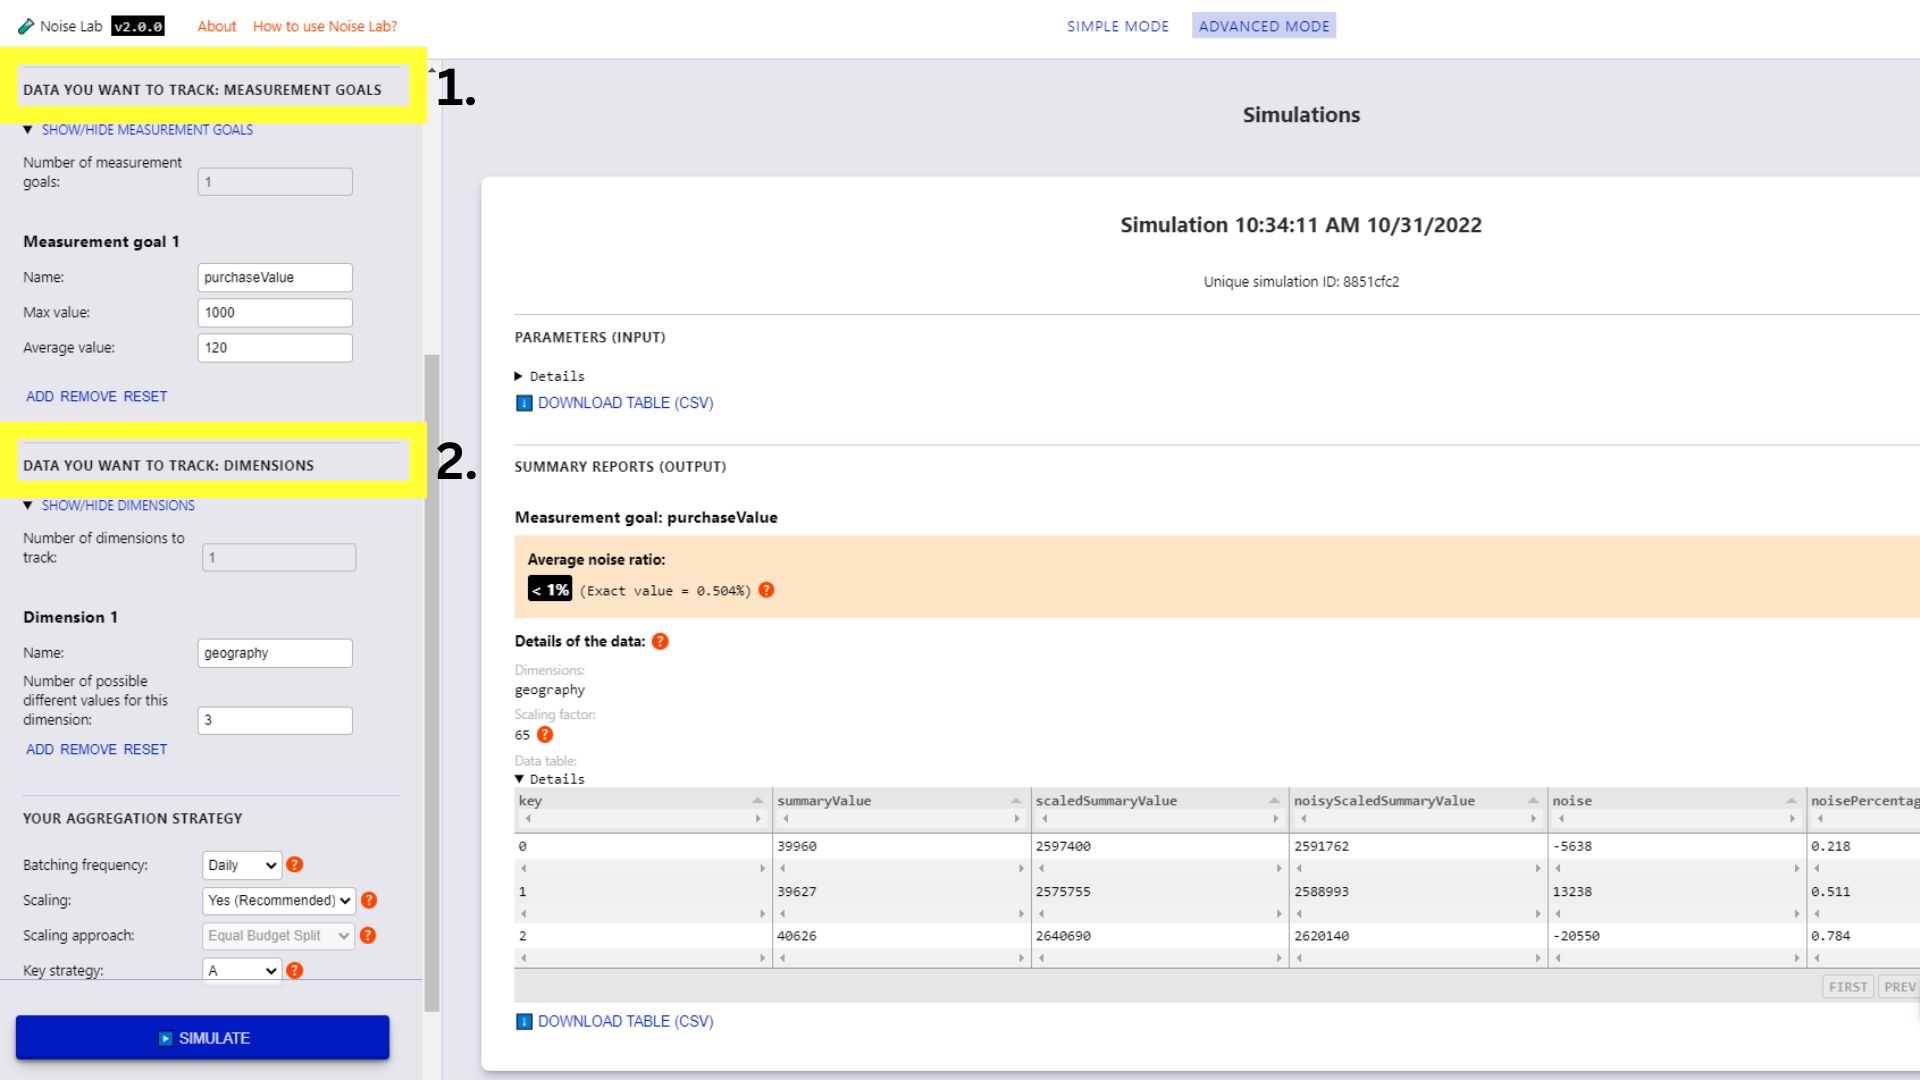1920x1080 pixels.
Task: Open the About menu item
Action: pos(215,26)
